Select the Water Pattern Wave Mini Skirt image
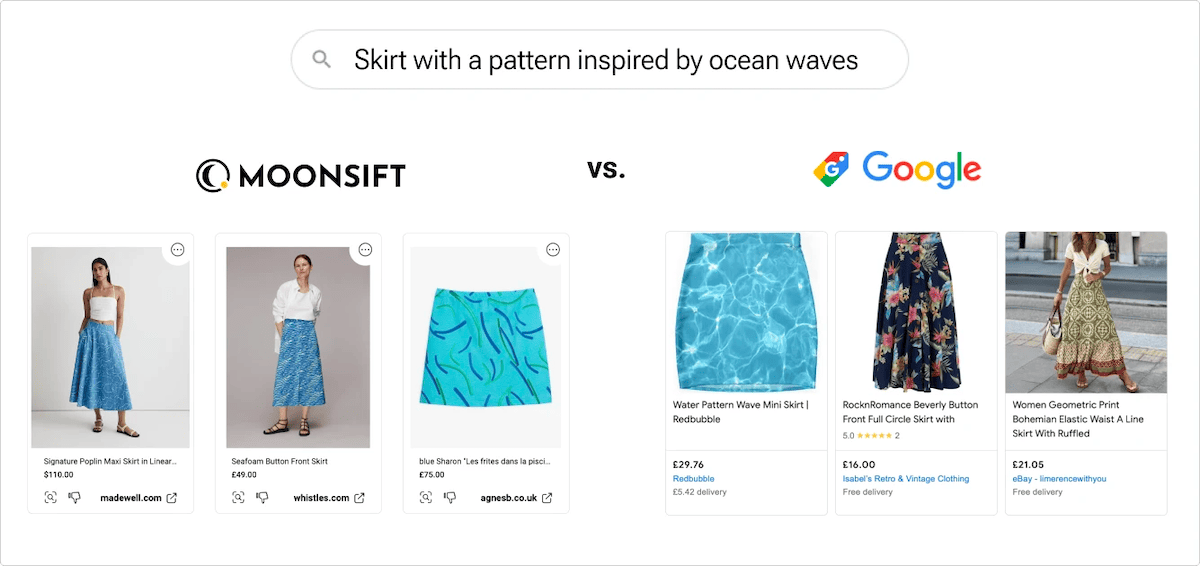The width and height of the screenshot is (1200, 566). click(x=746, y=311)
